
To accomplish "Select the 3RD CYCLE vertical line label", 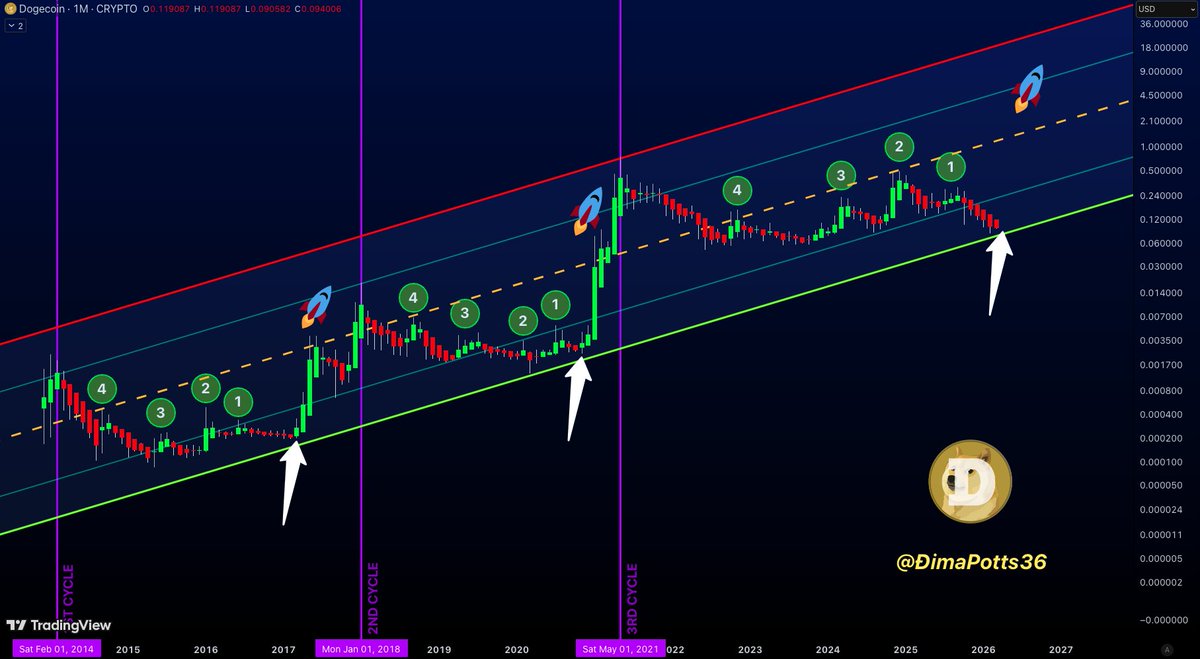I will [634, 597].
